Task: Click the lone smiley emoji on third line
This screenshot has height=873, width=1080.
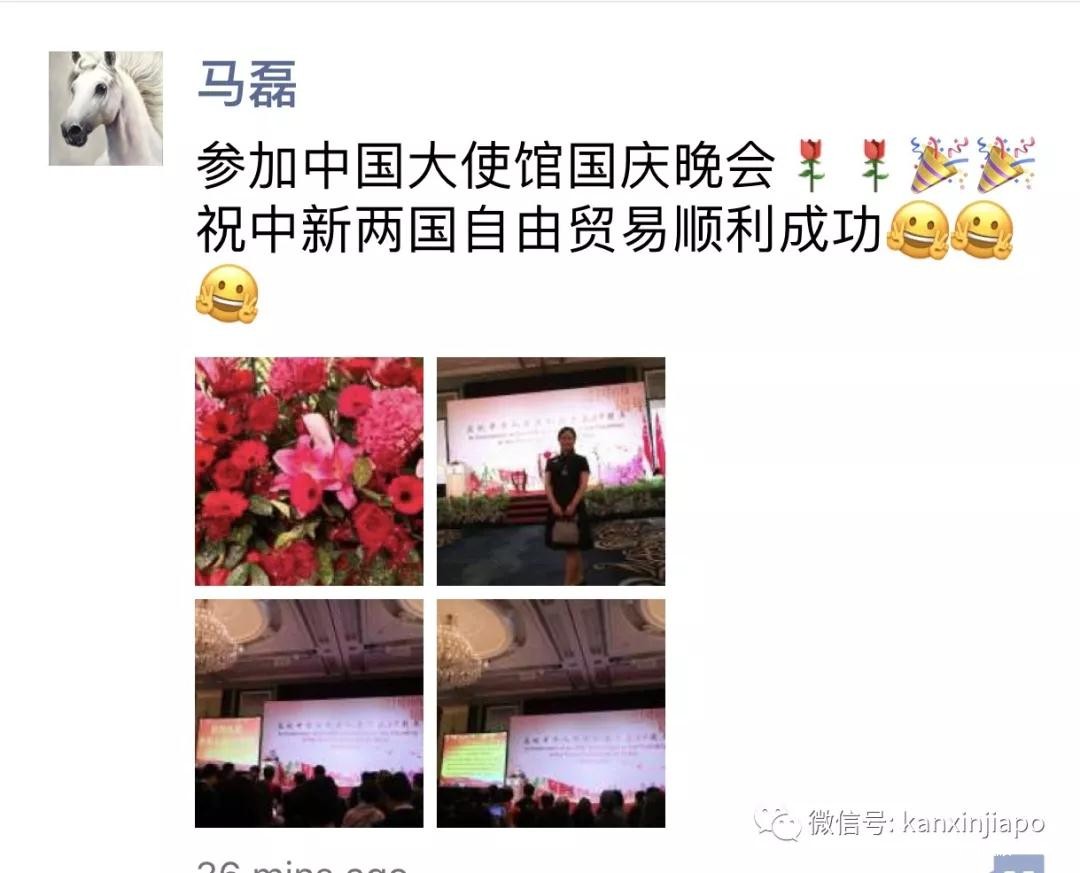Action: point(227,294)
